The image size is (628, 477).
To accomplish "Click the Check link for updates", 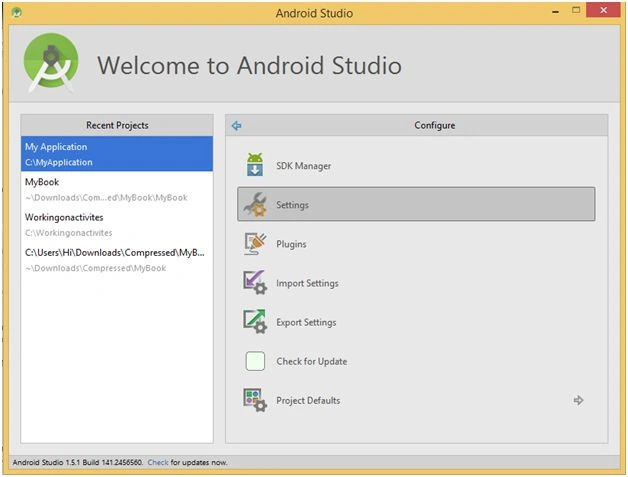I will [158, 462].
